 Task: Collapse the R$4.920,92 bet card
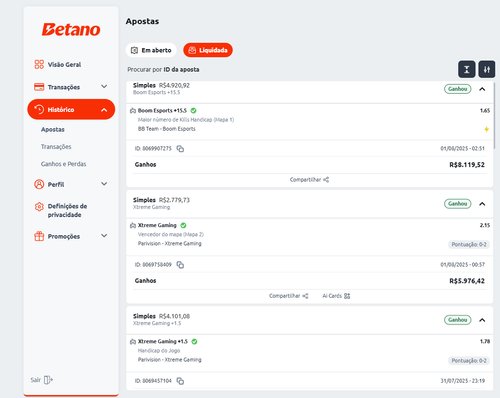point(482,89)
